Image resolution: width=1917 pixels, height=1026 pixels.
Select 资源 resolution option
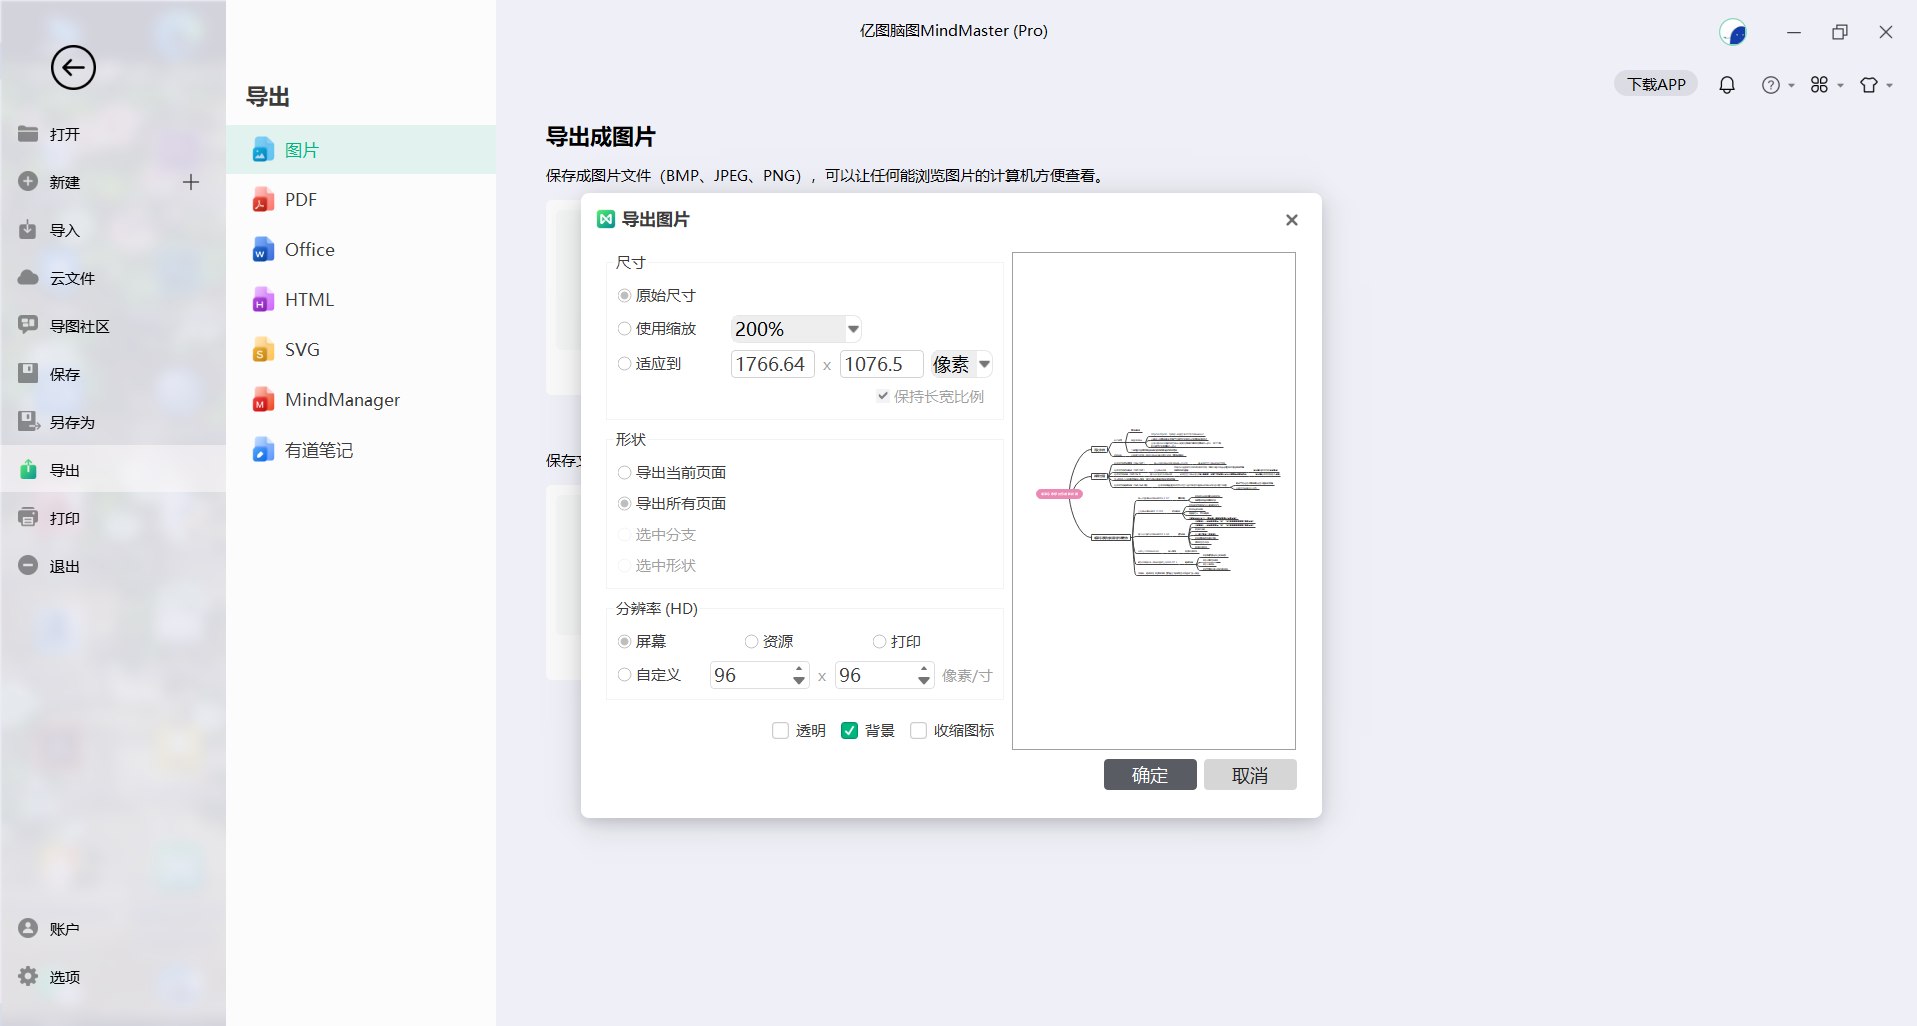pyautogui.click(x=751, y=642)
